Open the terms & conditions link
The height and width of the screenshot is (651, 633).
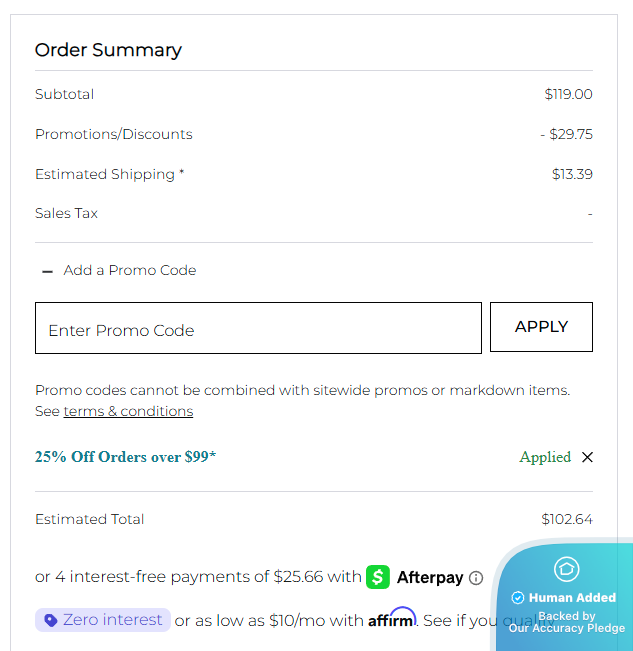pos(128,411)
